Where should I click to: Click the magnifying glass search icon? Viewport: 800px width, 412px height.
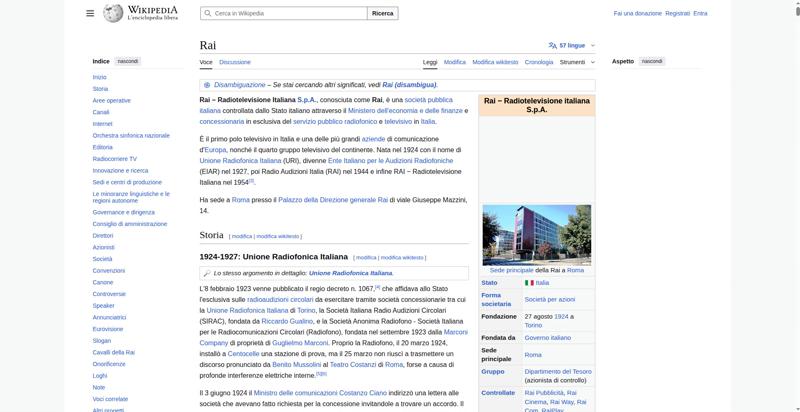206,13
